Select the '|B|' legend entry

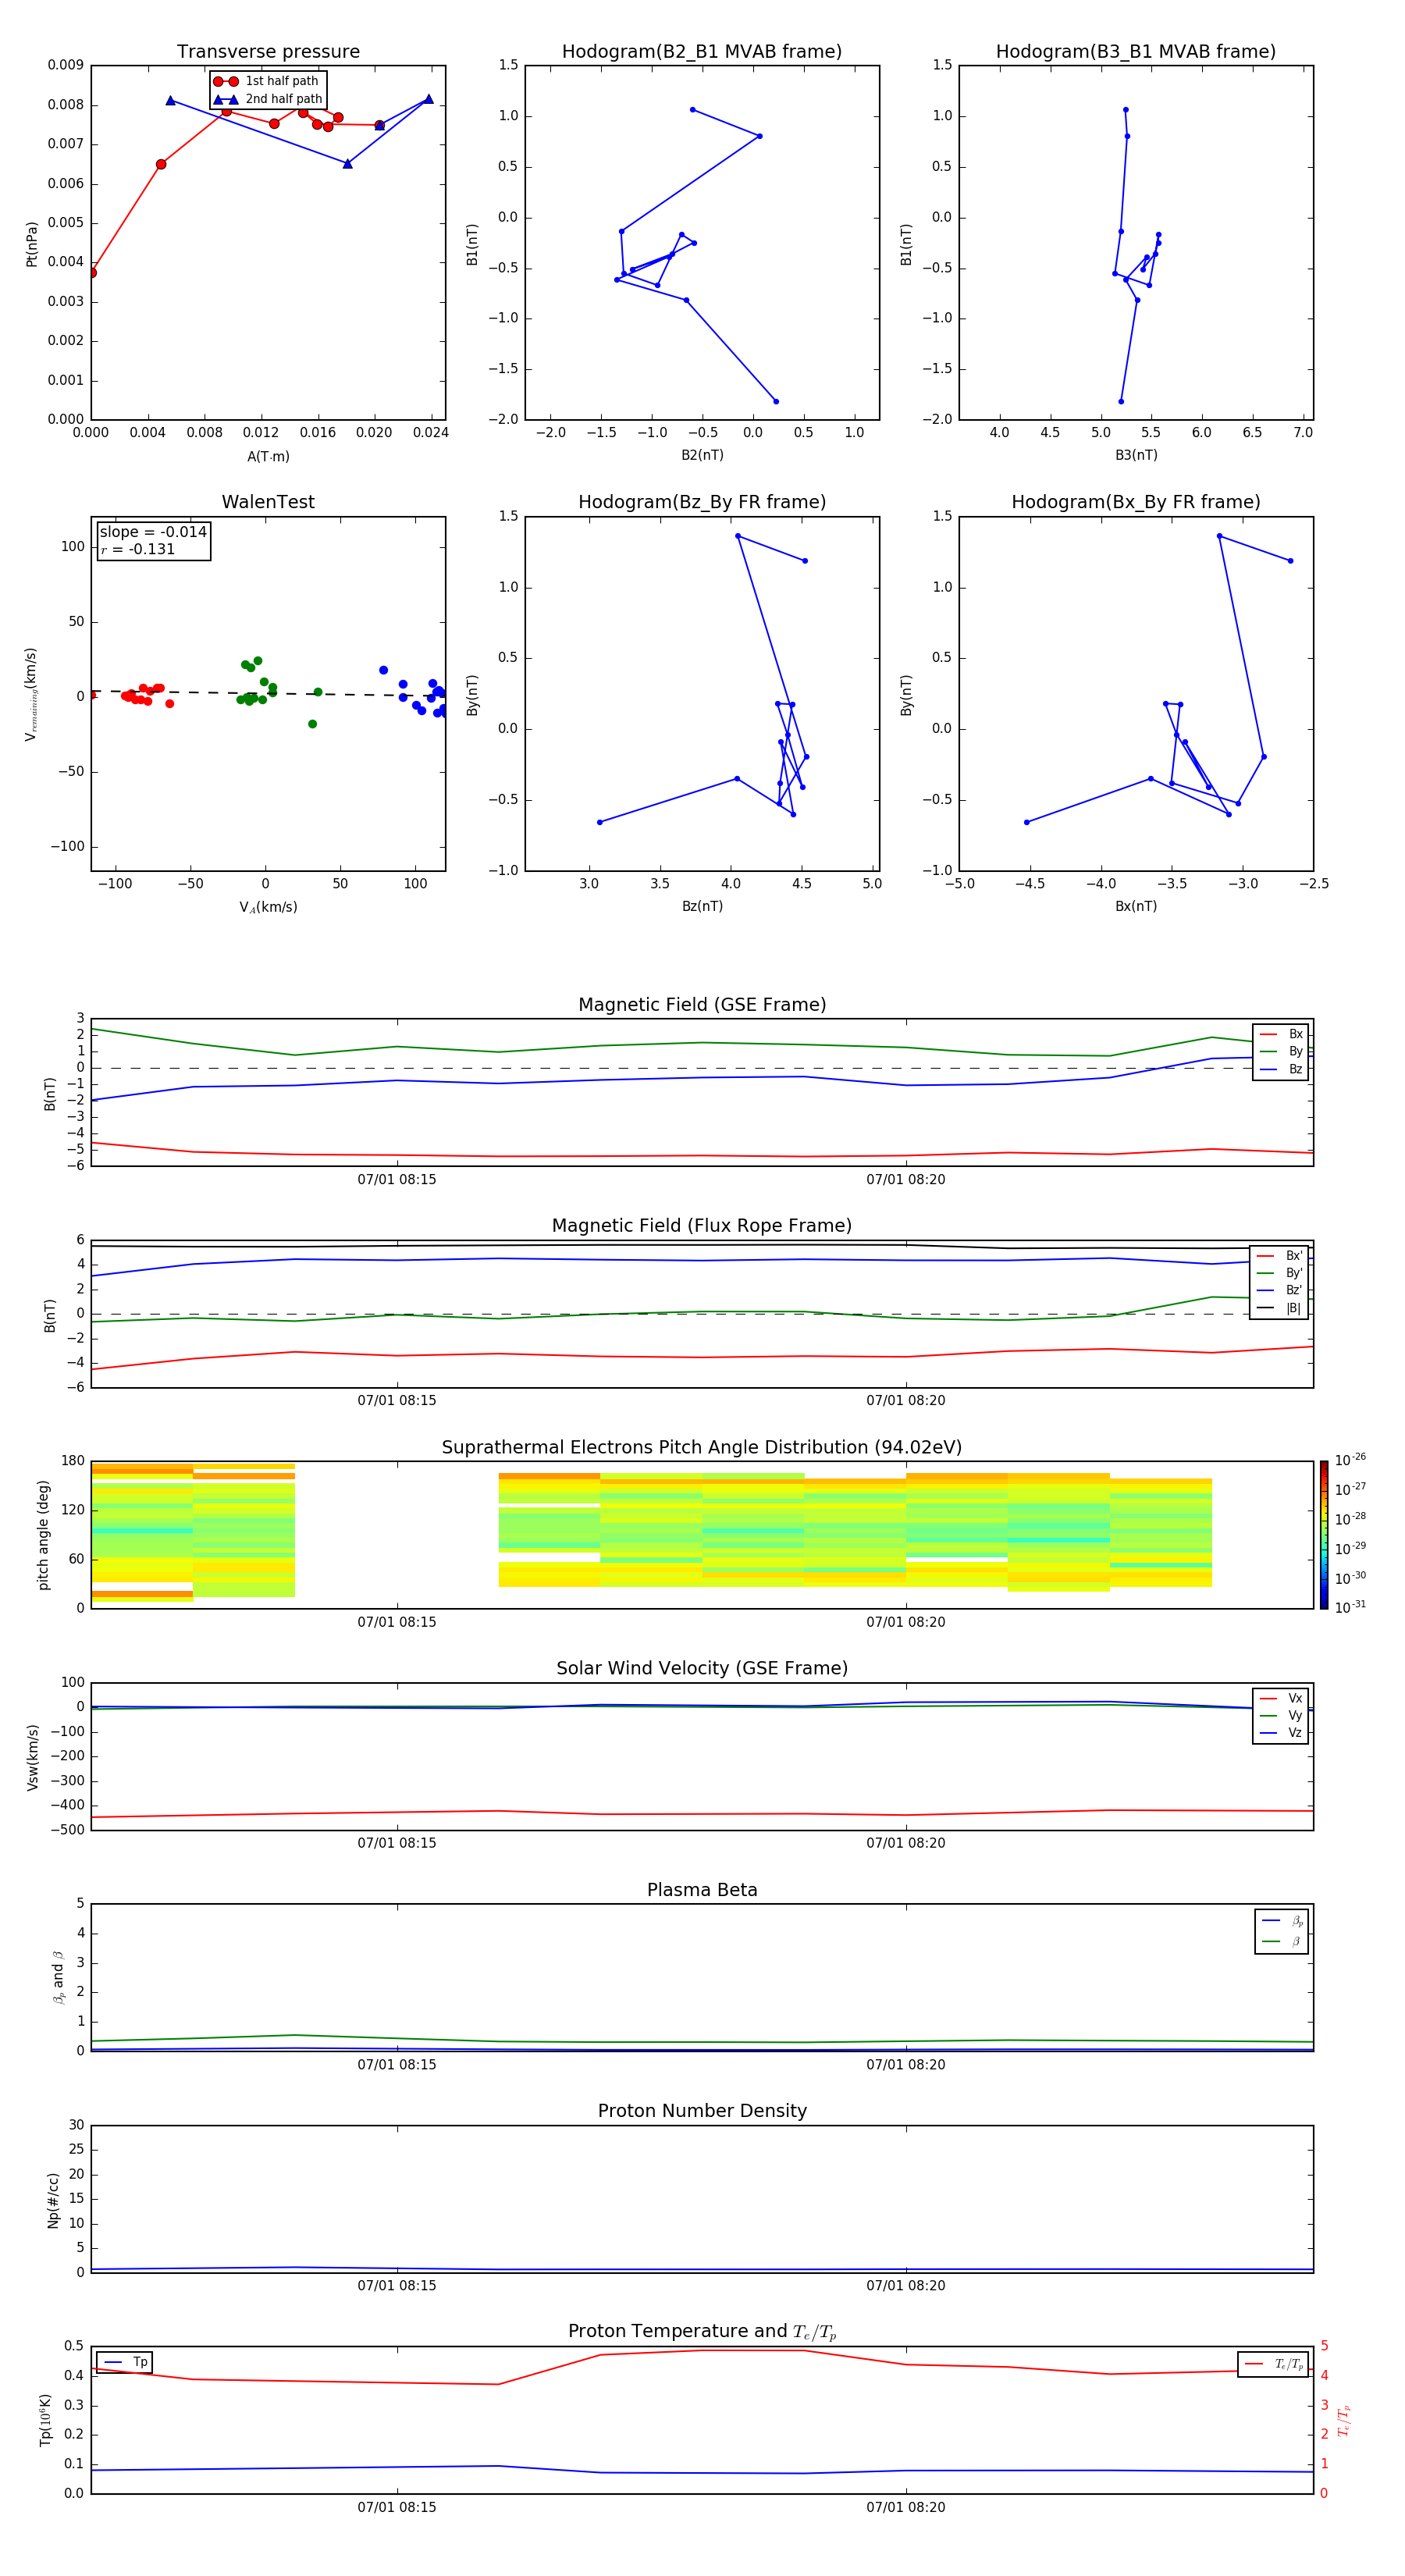[x=1280, y=1308]
